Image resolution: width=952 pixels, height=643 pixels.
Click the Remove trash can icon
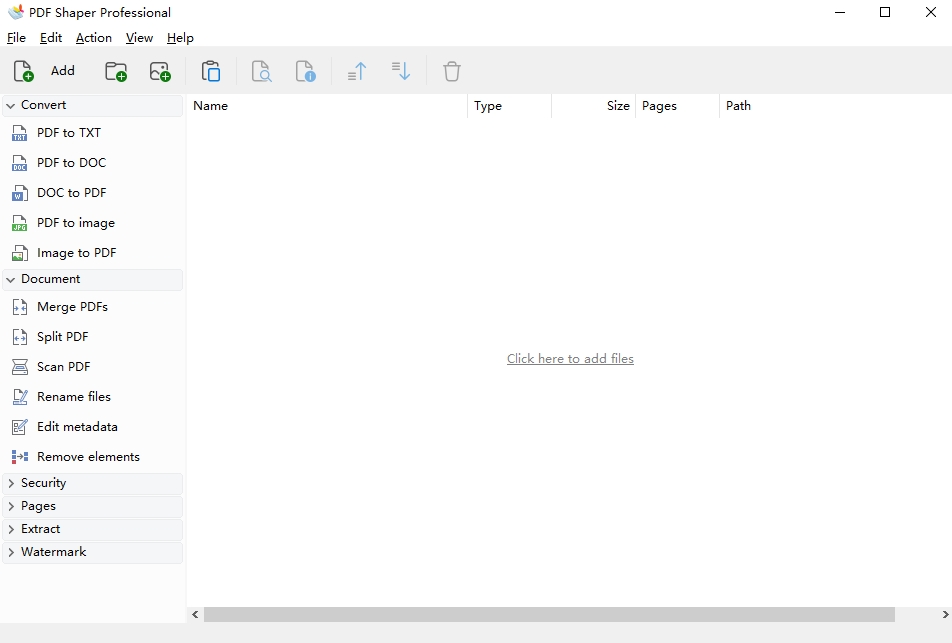click(x=452, y=71)
